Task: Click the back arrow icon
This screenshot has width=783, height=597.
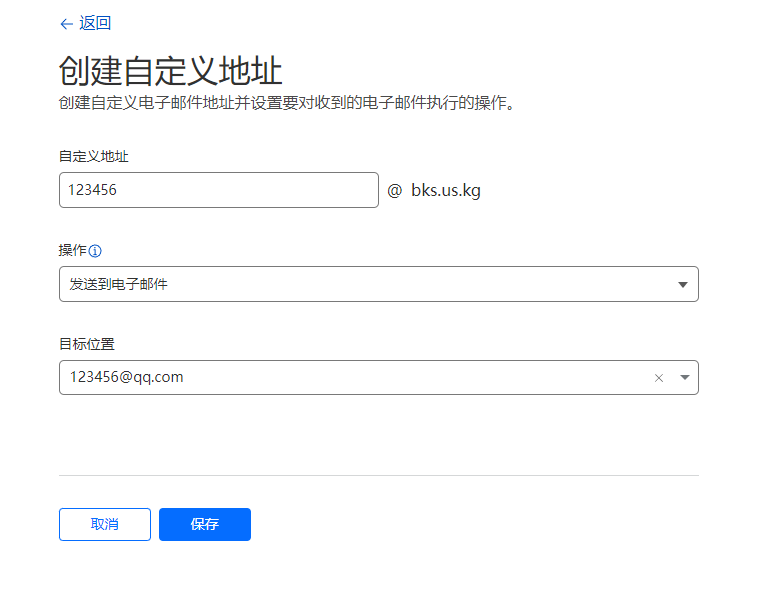Action: [66, 24]
